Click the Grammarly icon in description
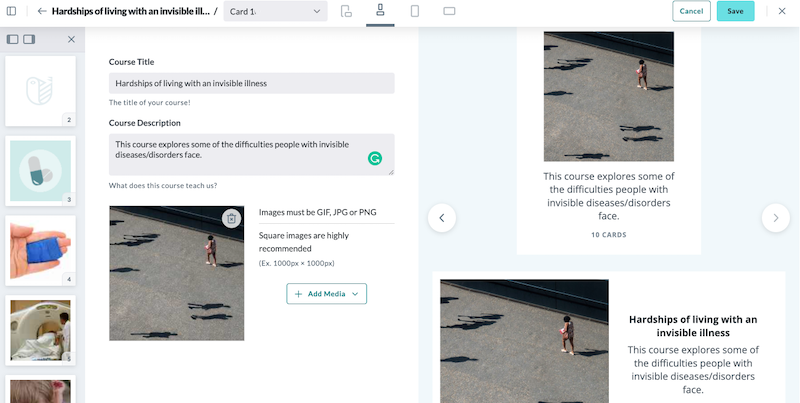 click(x=375, y=159)
